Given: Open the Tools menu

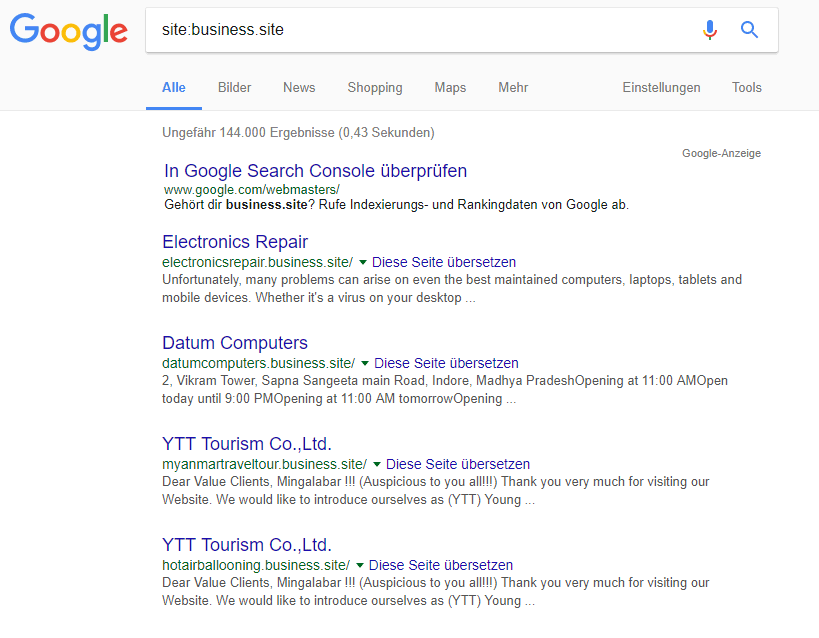Looking at the screenshot, I should pyautogui.click(x=746, y=87).
